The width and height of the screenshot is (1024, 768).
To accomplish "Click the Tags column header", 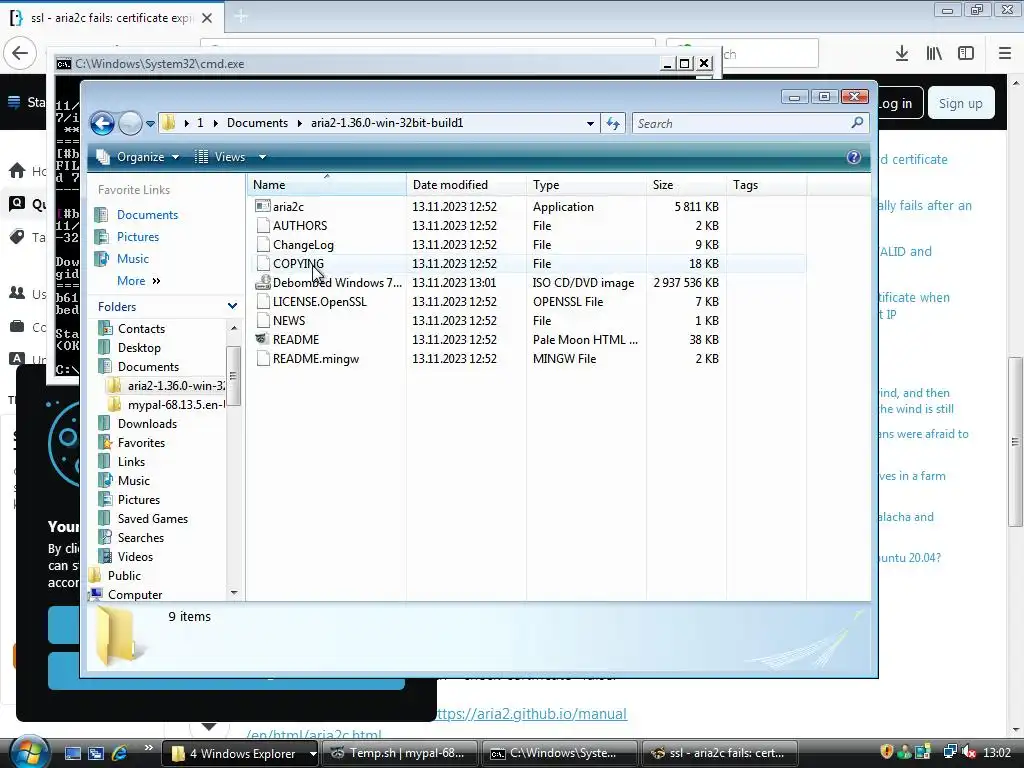I will (x=766, y=185).
